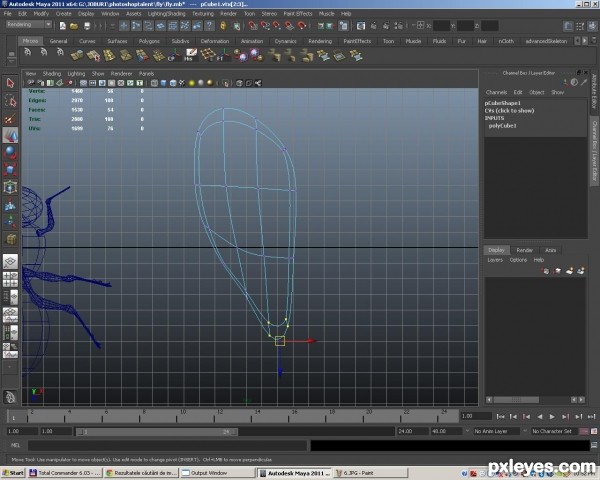This screenshot has width=600, height=480.
Task: Toggle snap to curves magnet
Action: (x=265, y=26)
